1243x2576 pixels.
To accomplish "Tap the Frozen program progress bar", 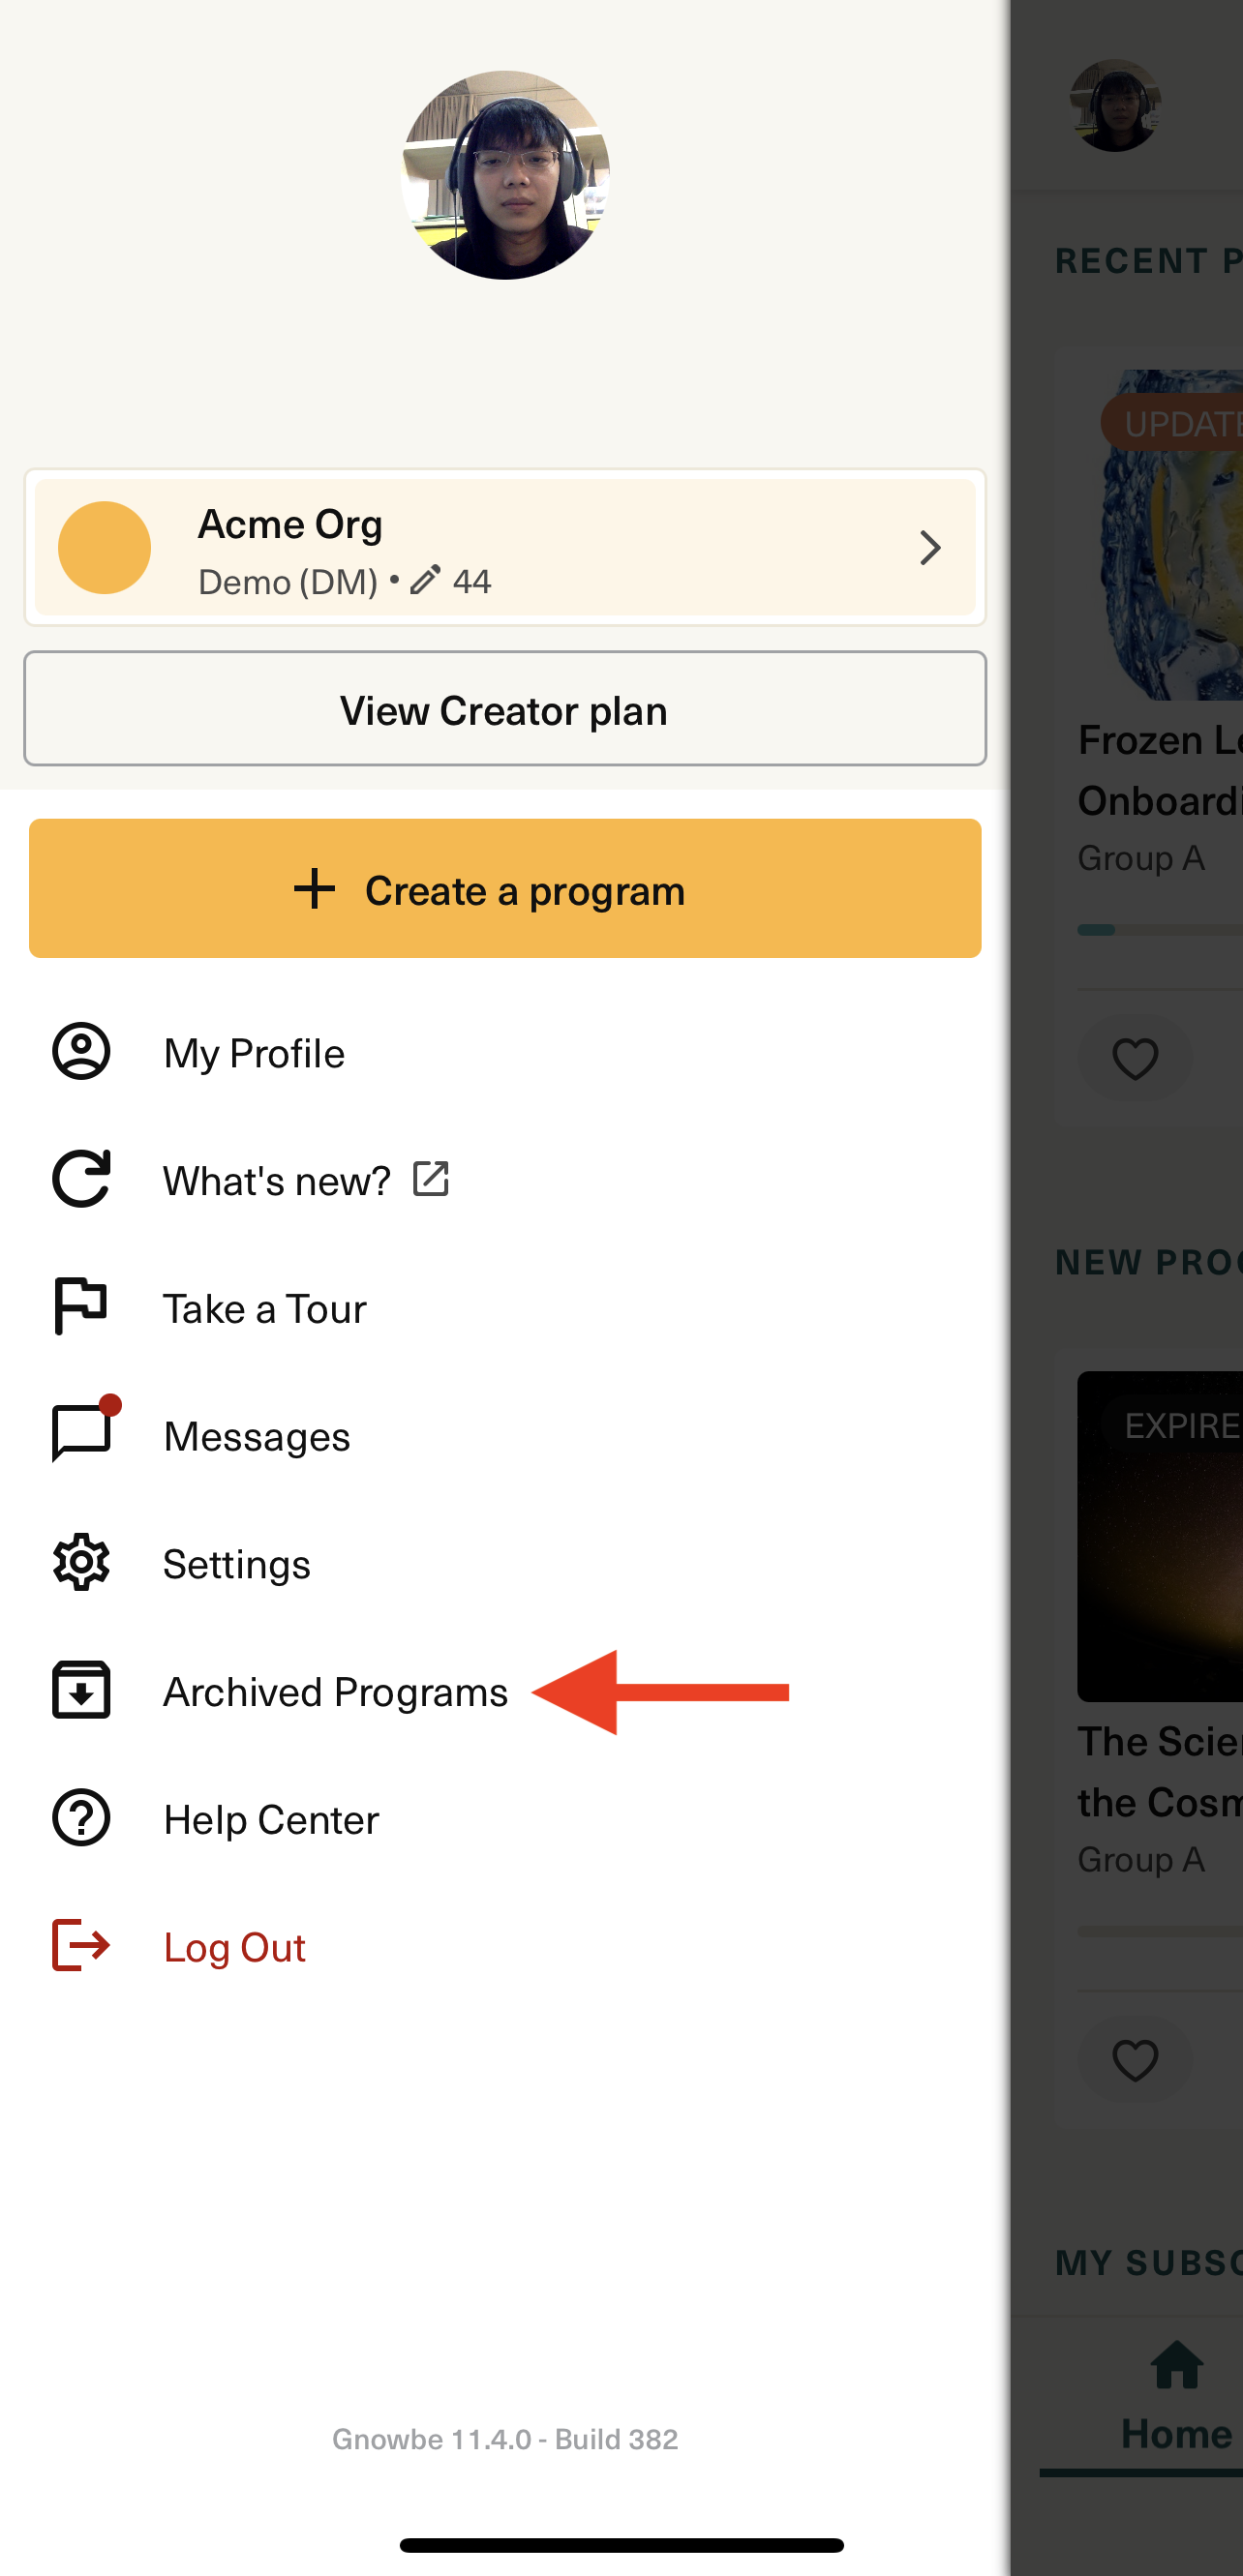I will pos(1160,930).
